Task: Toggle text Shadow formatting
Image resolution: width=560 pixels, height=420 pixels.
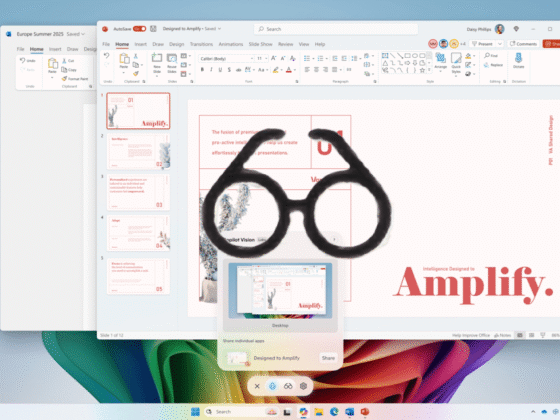Action: 229,70
